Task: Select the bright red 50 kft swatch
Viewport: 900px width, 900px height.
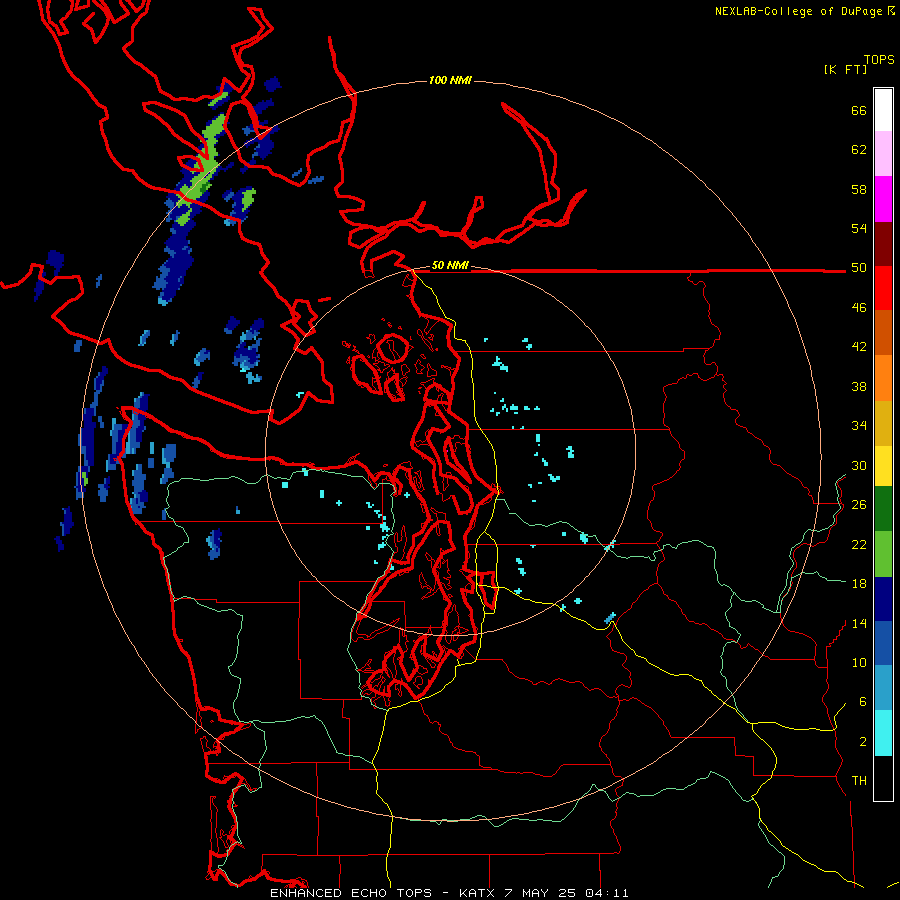Action: pyautogui.click(x=883, y=288)
